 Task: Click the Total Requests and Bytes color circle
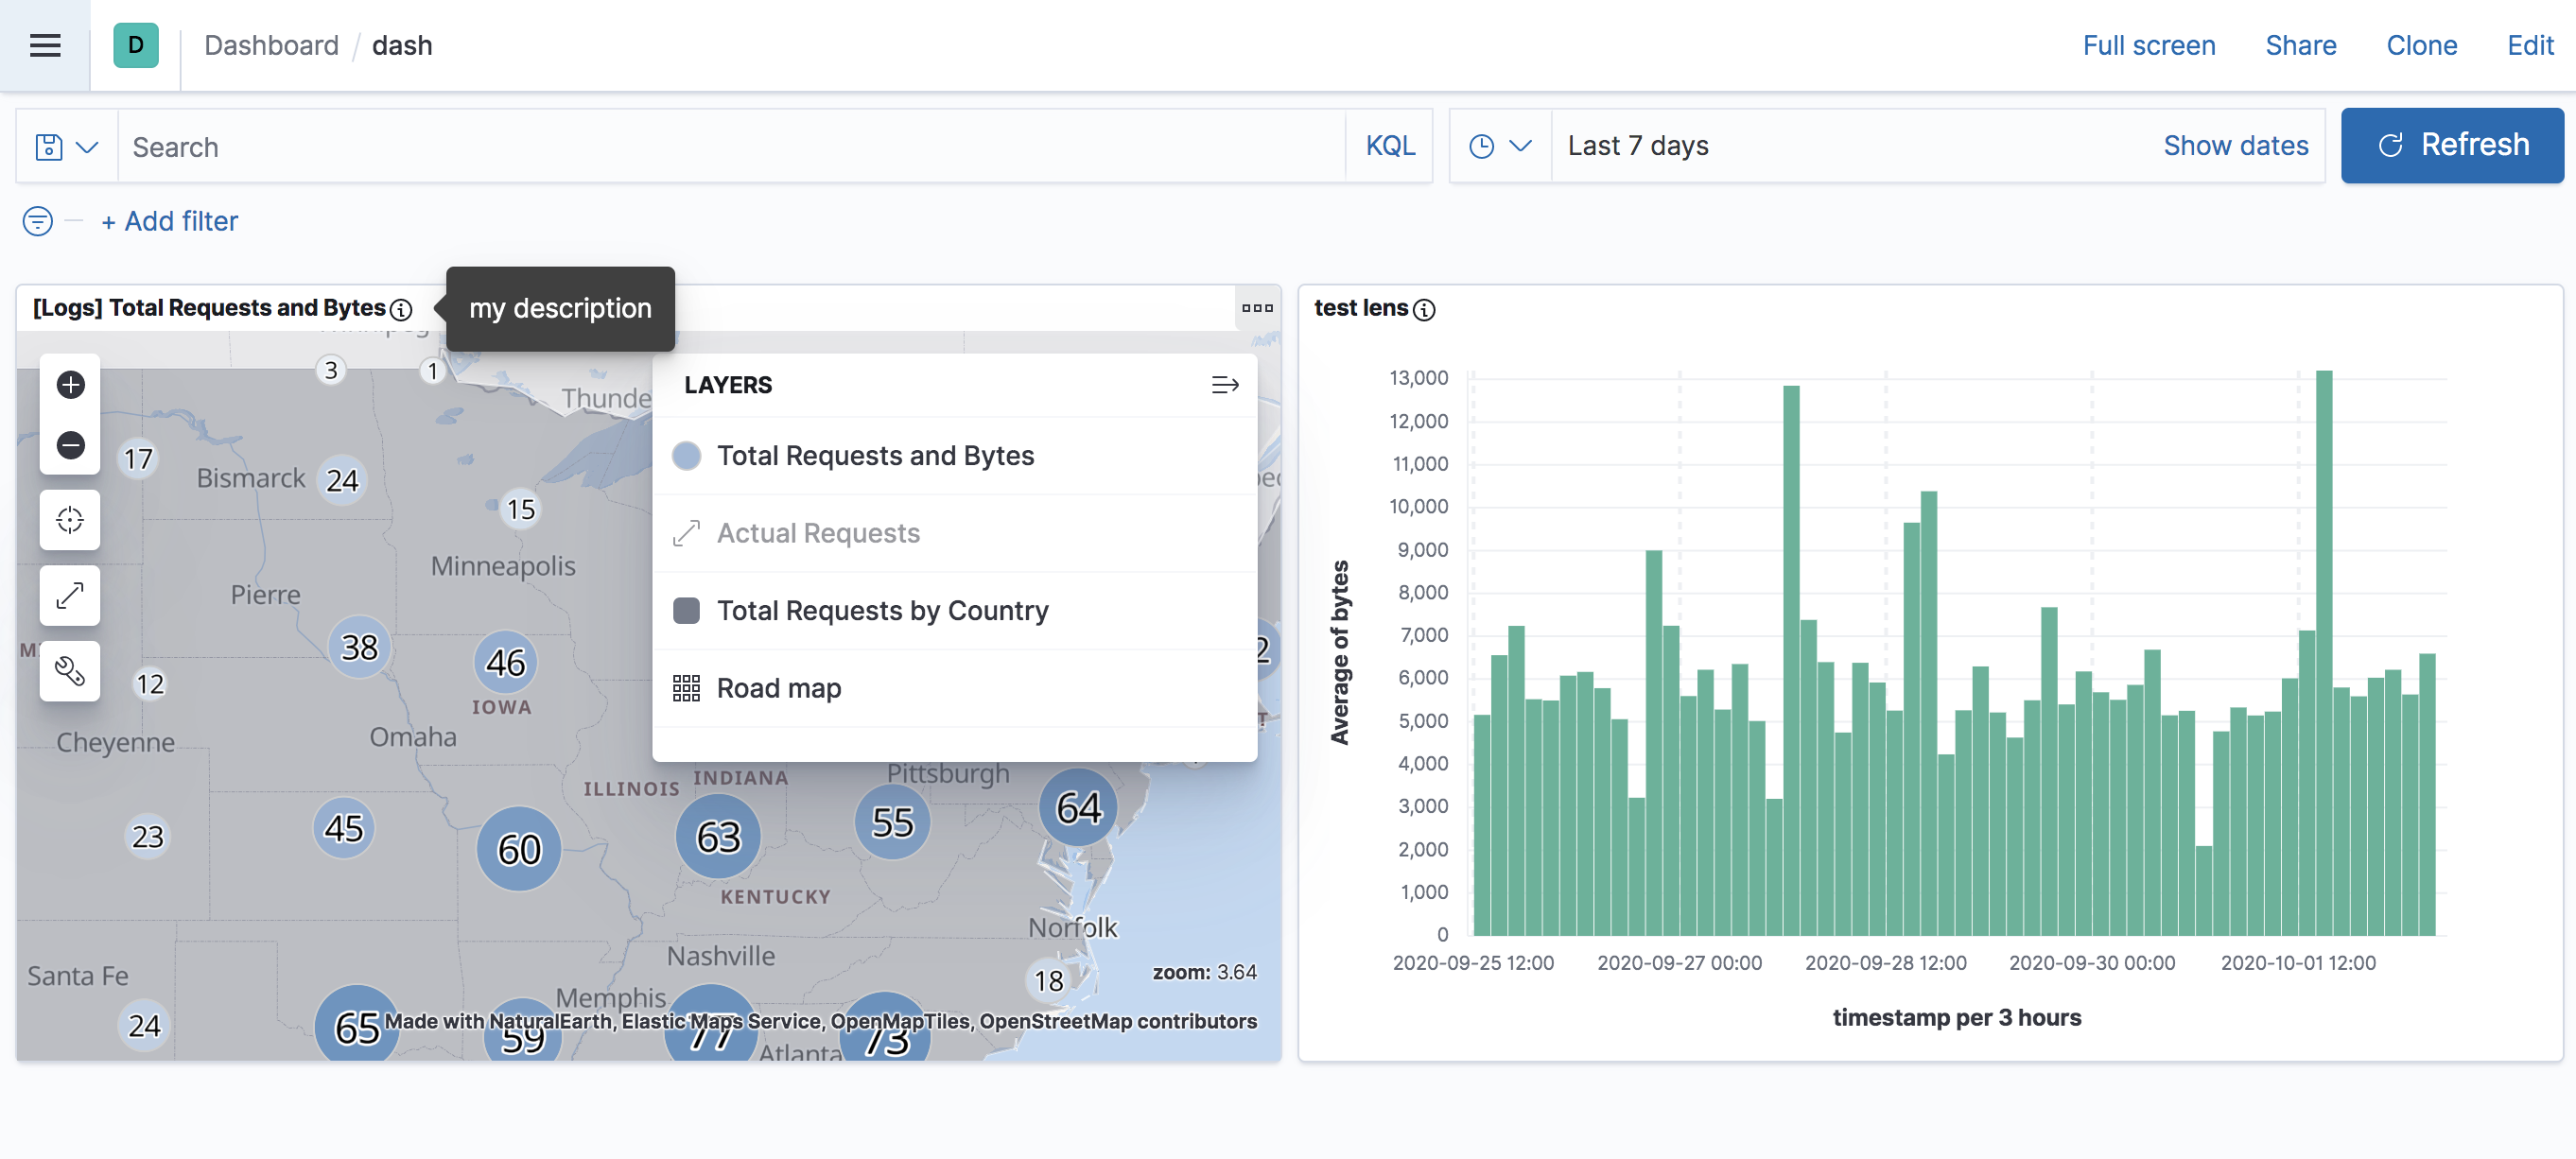(x=686, y=456)
